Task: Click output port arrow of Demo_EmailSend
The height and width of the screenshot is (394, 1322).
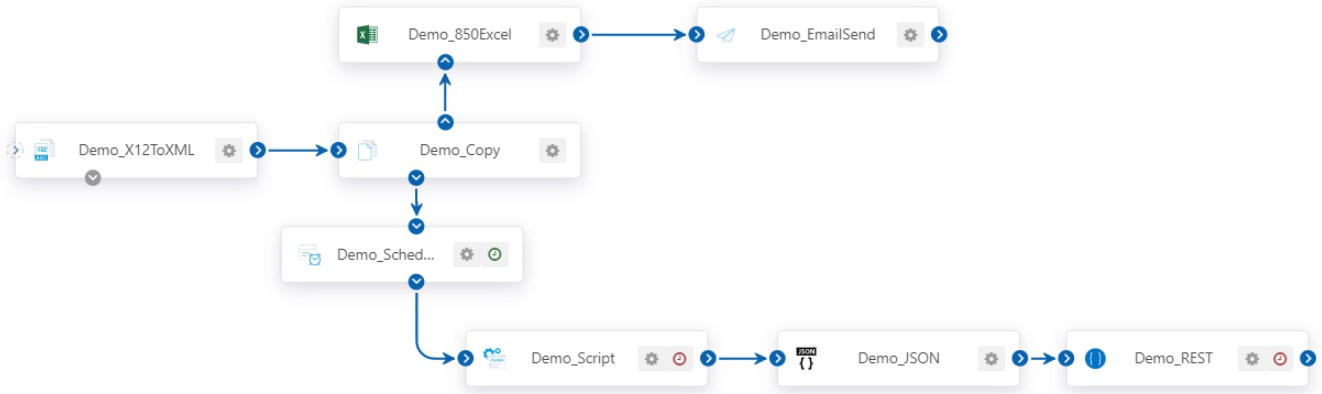Action: (x=939, y=35)
